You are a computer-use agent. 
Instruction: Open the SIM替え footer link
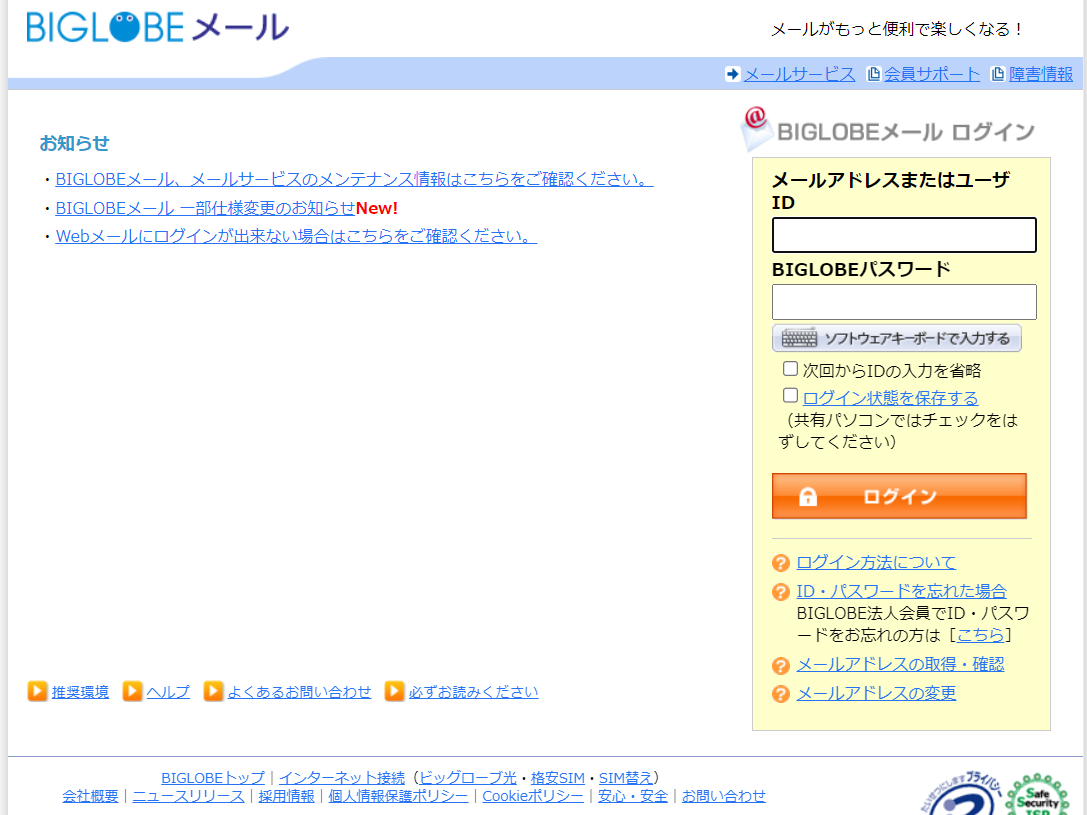(626, 778)
